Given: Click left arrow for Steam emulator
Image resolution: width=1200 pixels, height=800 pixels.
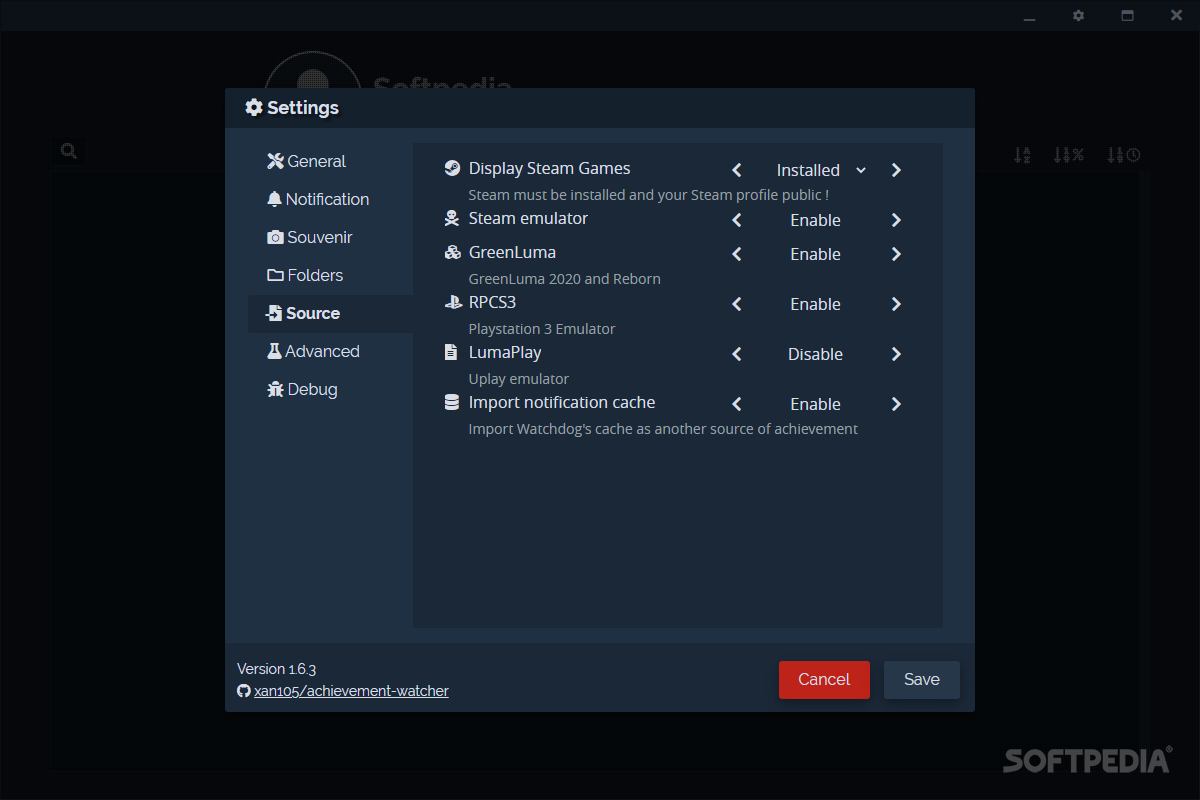Looking at the screenshot, I should 737,220.
